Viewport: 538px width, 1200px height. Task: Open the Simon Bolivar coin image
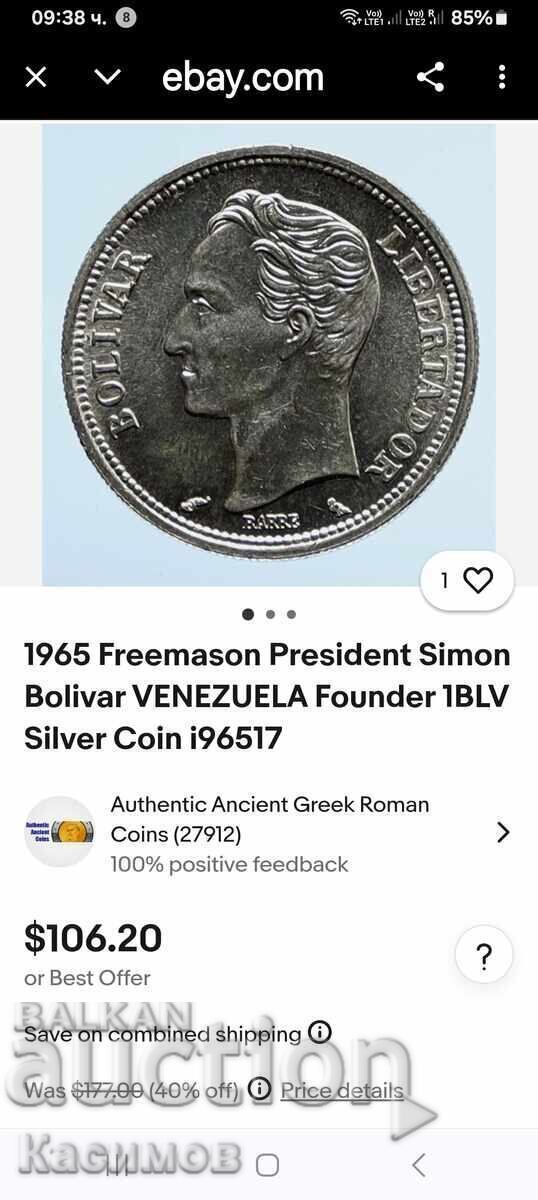269,354
